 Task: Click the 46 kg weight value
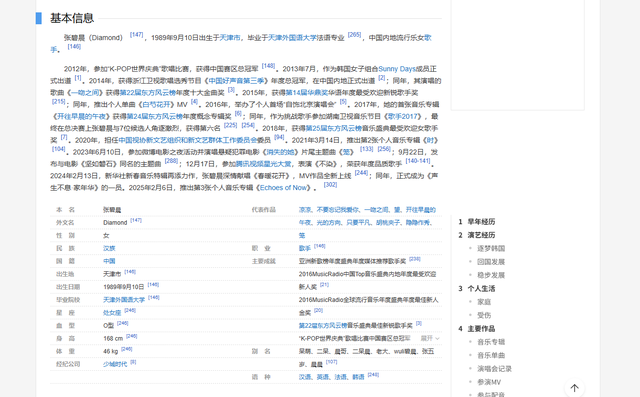[x=110, y=351]
